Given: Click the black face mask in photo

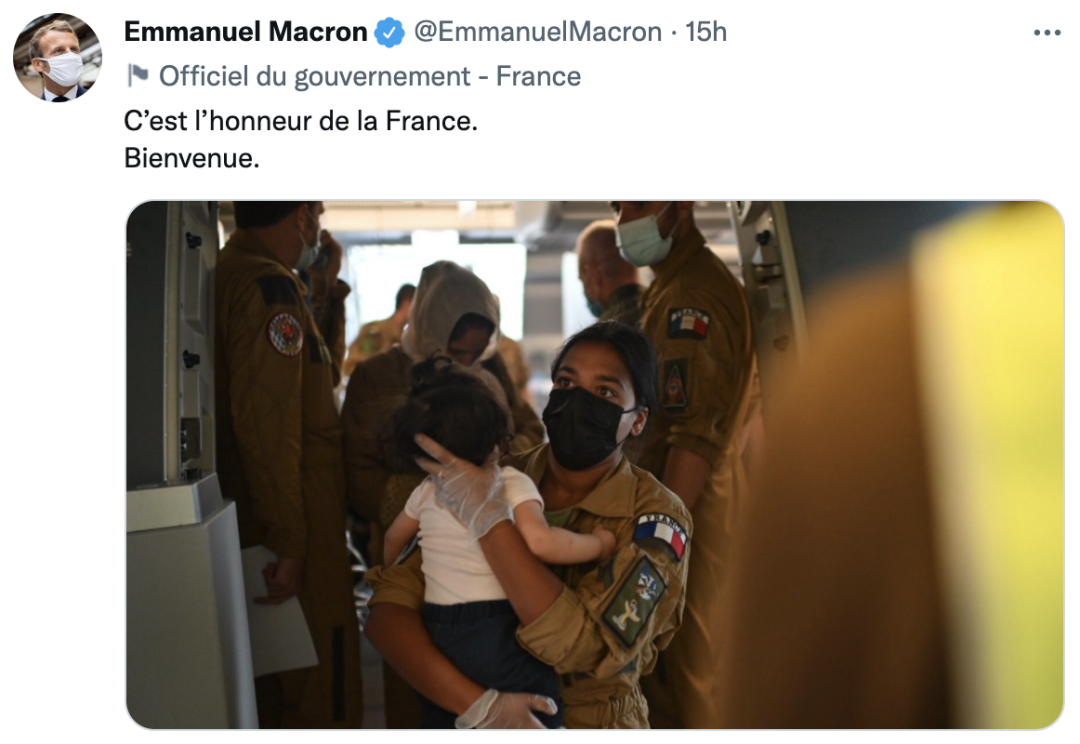Looking at the screenshot, I should (584, 428).
